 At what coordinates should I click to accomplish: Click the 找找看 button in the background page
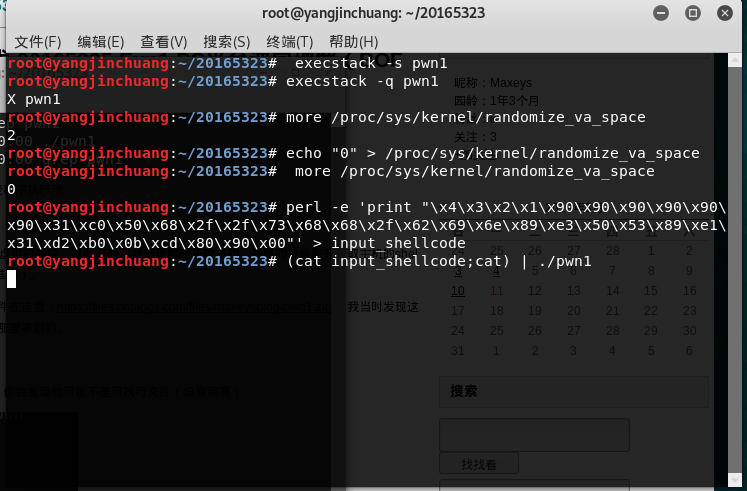(x=479, y=464)
